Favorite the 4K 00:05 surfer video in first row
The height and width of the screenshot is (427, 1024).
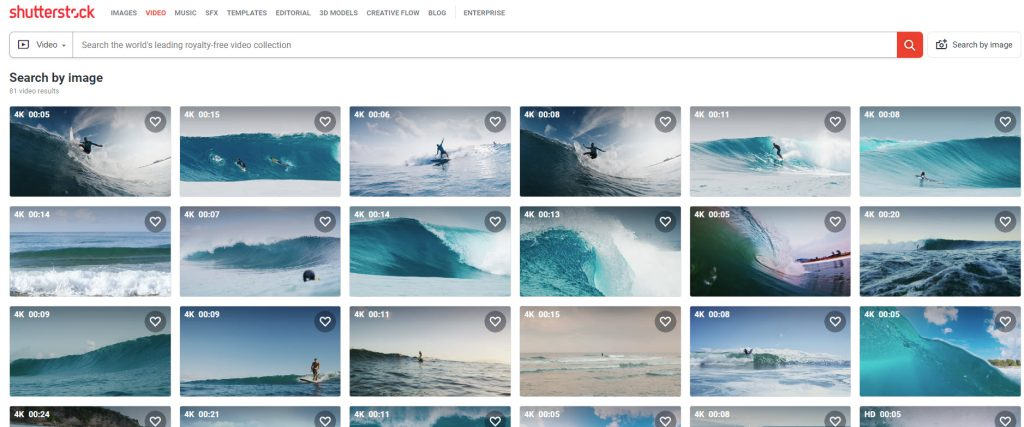point(155,121)
